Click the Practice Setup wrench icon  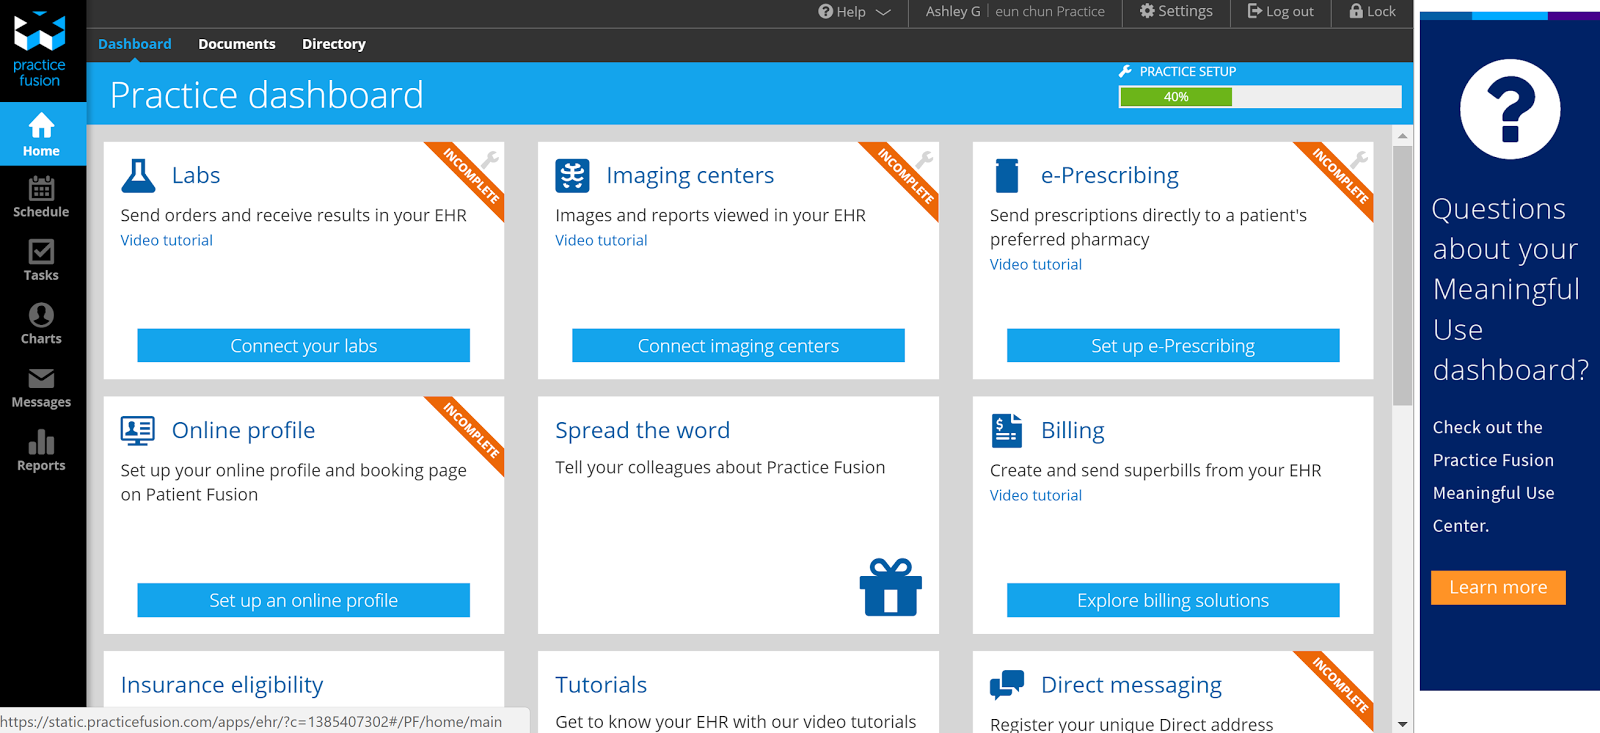pos(1125,71)
